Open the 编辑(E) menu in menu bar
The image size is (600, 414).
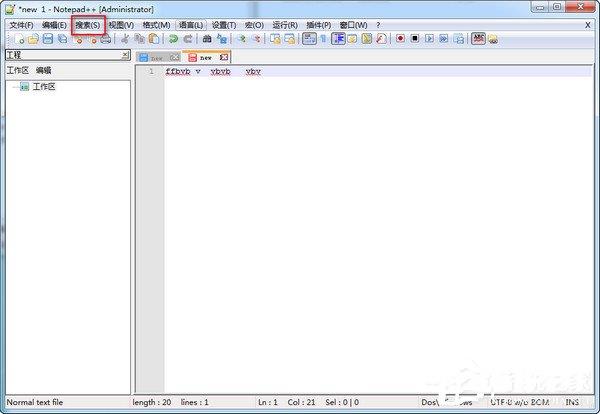click(54, 25)
